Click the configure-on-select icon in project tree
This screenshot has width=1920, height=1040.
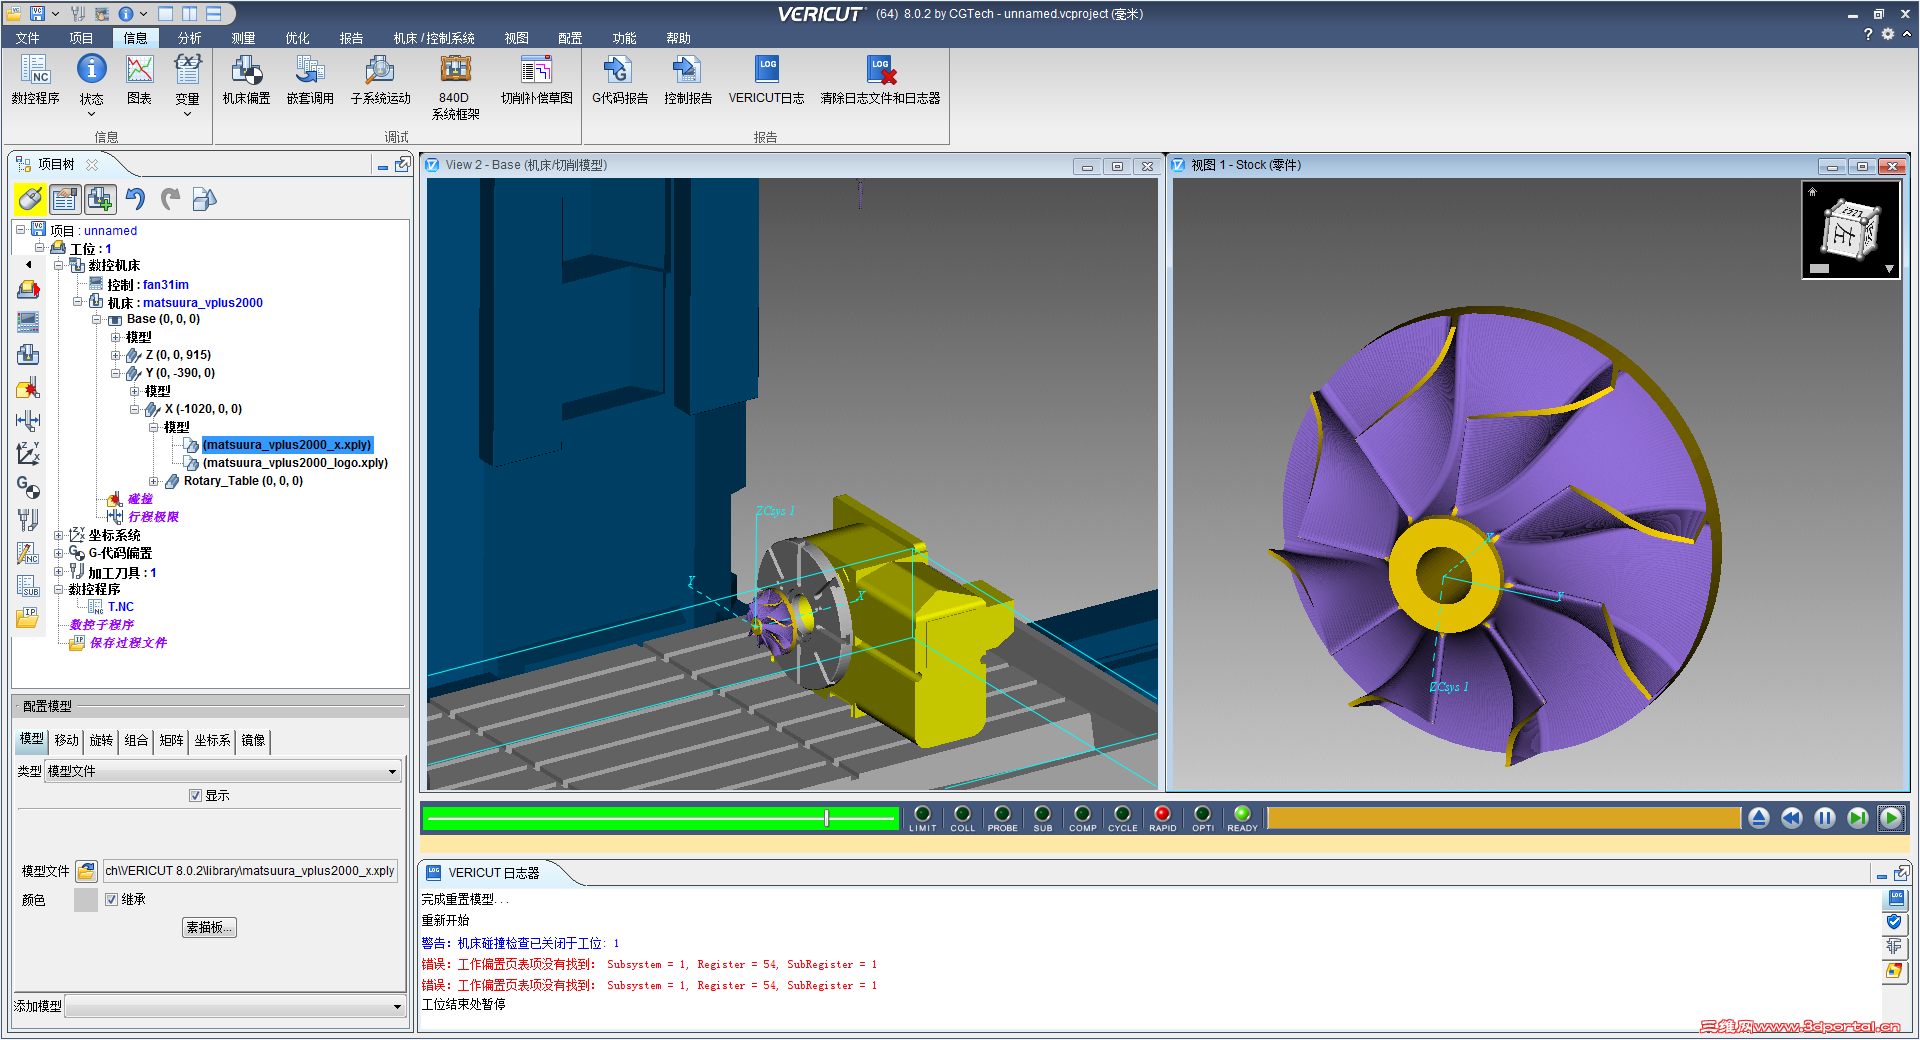coord(65,199)
